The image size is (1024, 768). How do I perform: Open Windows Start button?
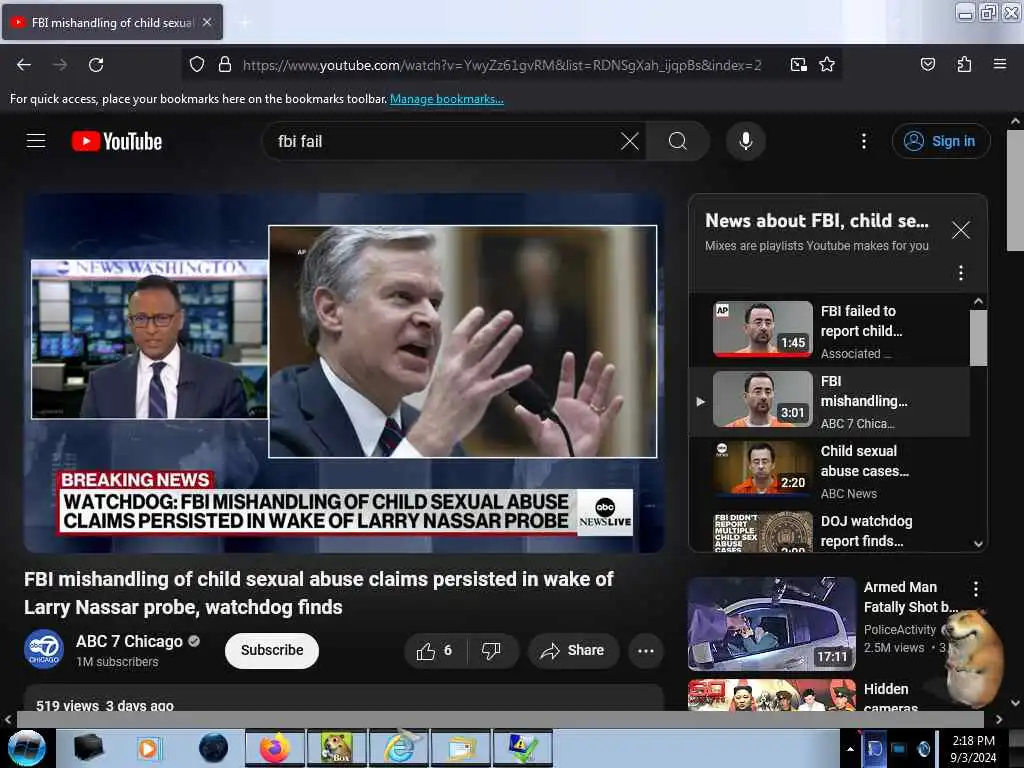coord(26,748)
